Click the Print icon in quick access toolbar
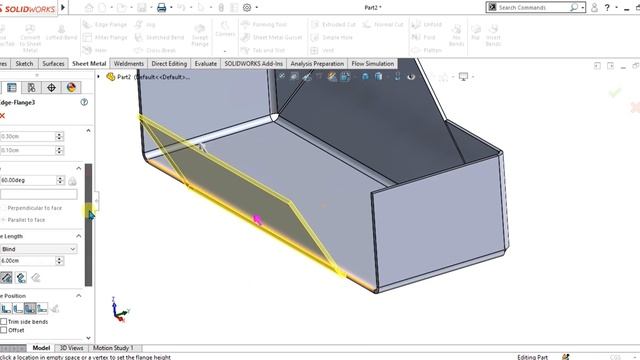 click(x=162, y=7)
